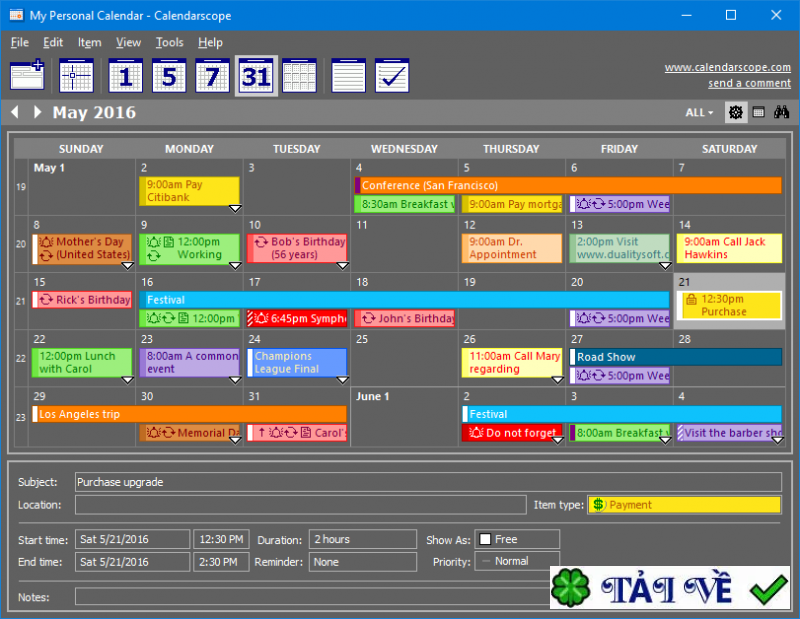The height and width of the screenshot is (619, 800).
Task: Open the Task list checkmark icon
Action: pyautogui.click(x=392, y=76)
